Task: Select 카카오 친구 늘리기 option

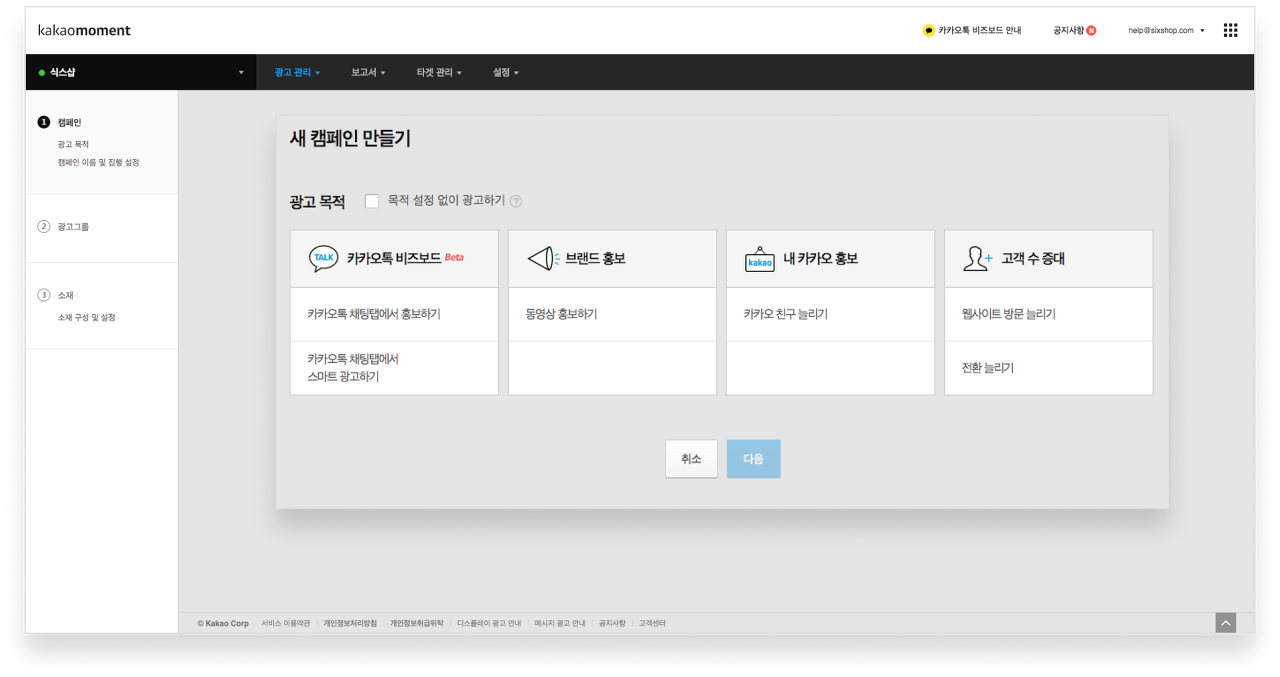Action: 830,314
